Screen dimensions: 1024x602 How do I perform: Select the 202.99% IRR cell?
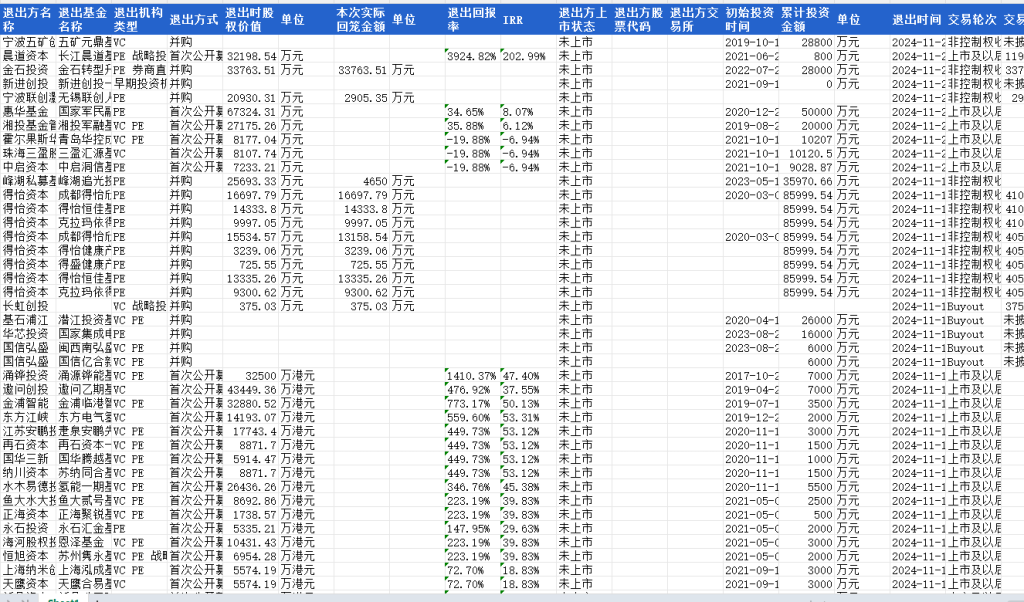526,57
